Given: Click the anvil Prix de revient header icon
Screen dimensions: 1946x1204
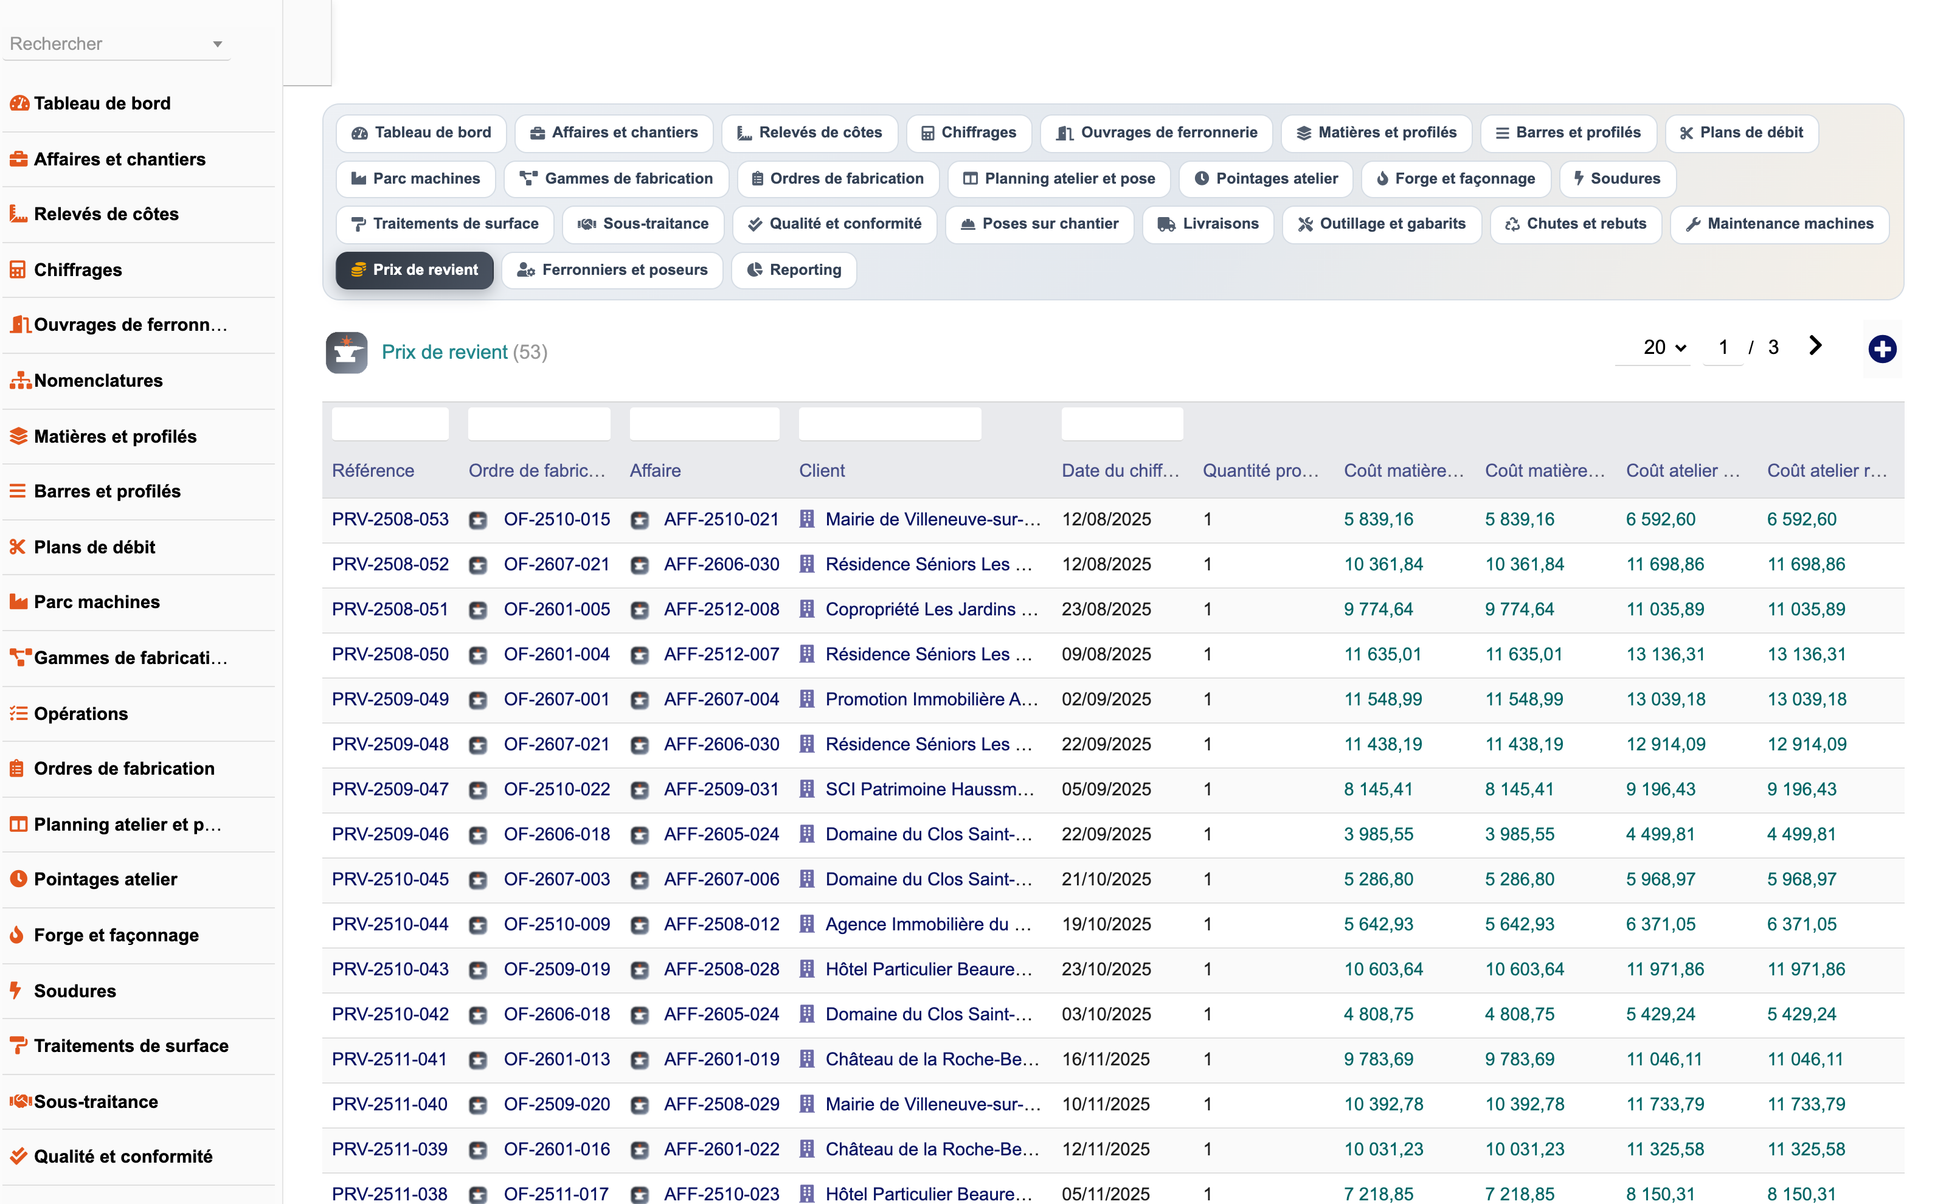Looking at the screenshot, I should 347,352.
